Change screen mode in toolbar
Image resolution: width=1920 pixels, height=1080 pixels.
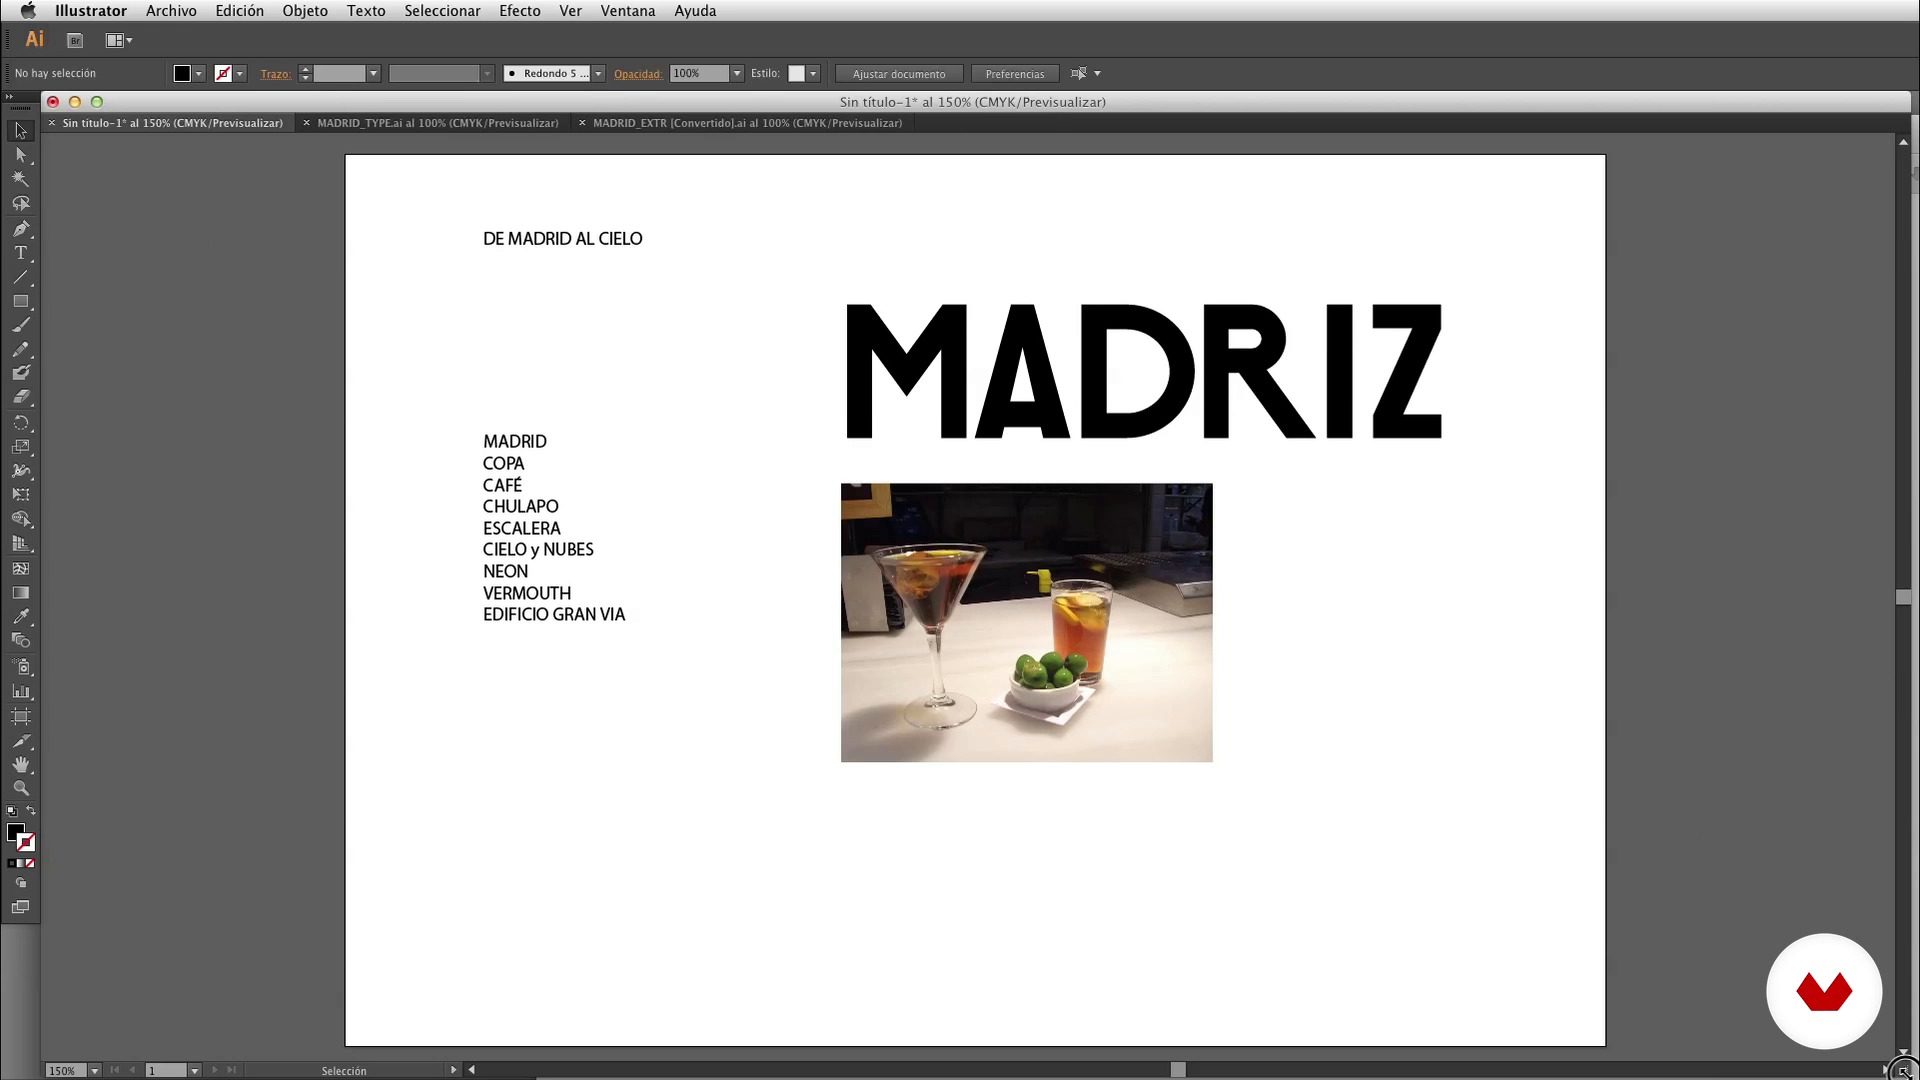tap(21, 907)
